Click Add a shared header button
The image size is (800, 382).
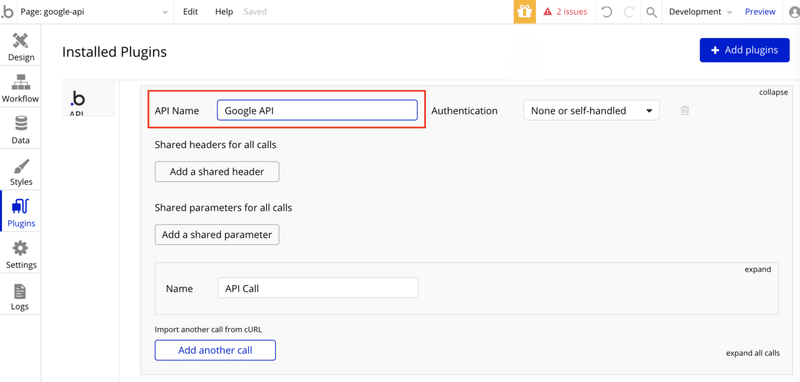tap(217, 171)
